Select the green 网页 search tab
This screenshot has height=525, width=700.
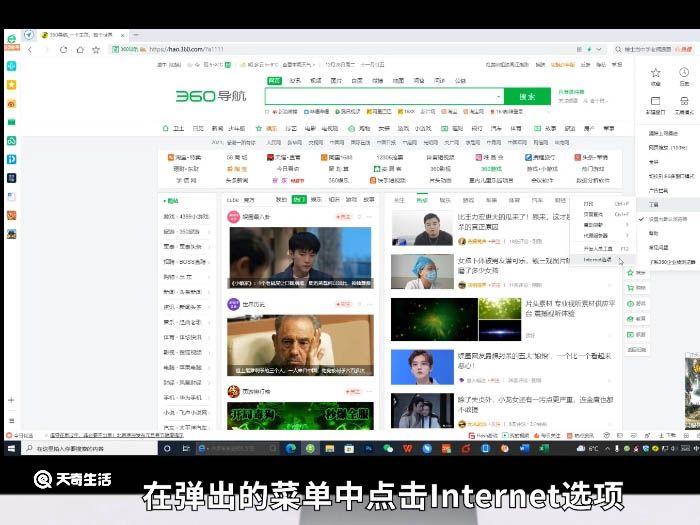coord(275,81)
